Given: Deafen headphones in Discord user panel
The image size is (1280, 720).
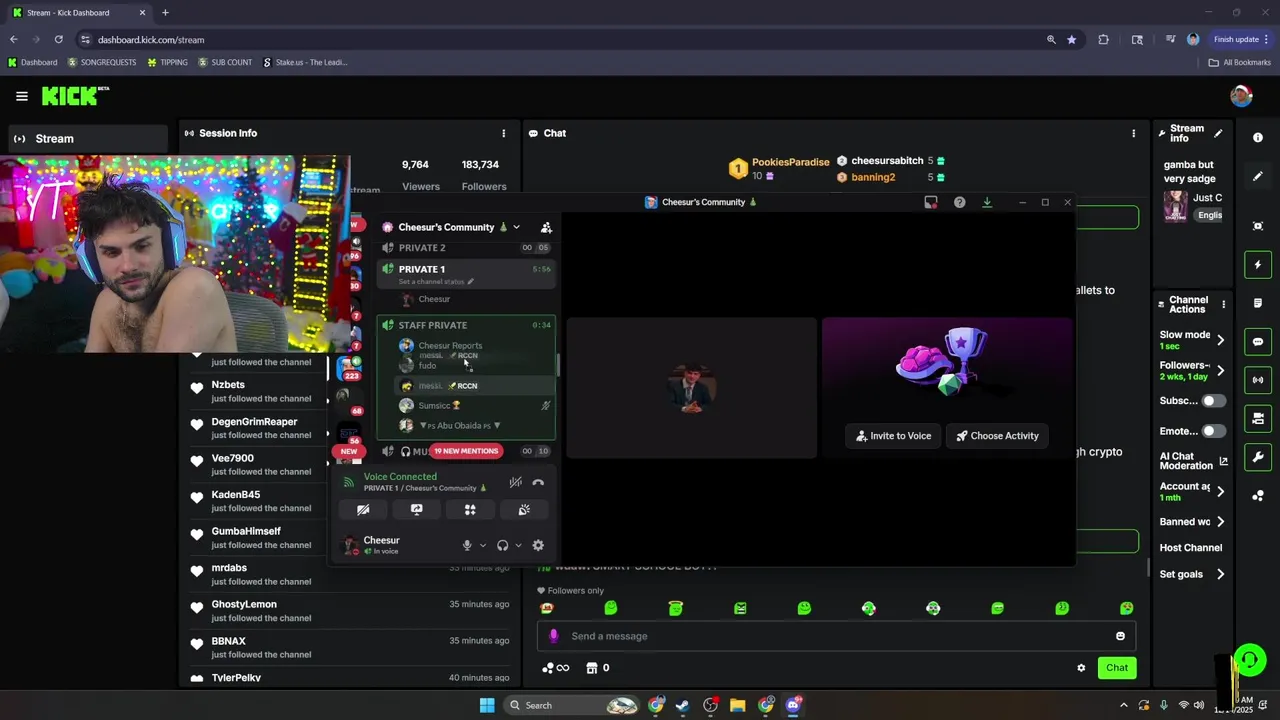Looking at the screenshot, I should (x=502, y=545).
